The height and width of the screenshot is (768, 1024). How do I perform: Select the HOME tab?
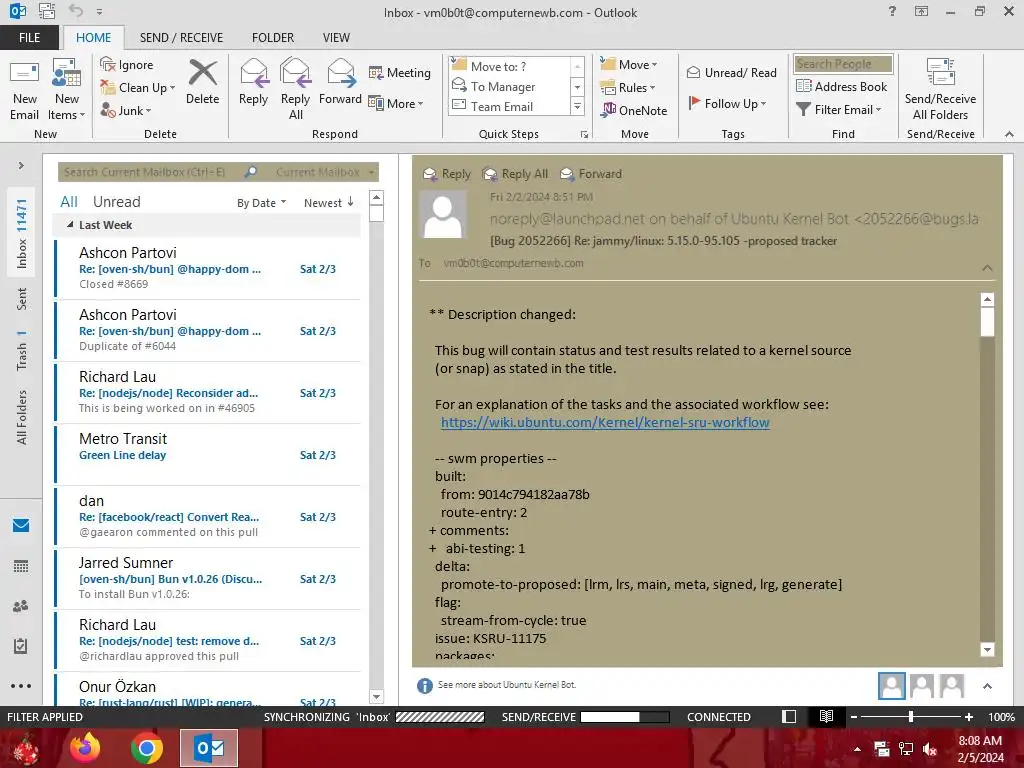pyautogui.click(x=93, y=38)
